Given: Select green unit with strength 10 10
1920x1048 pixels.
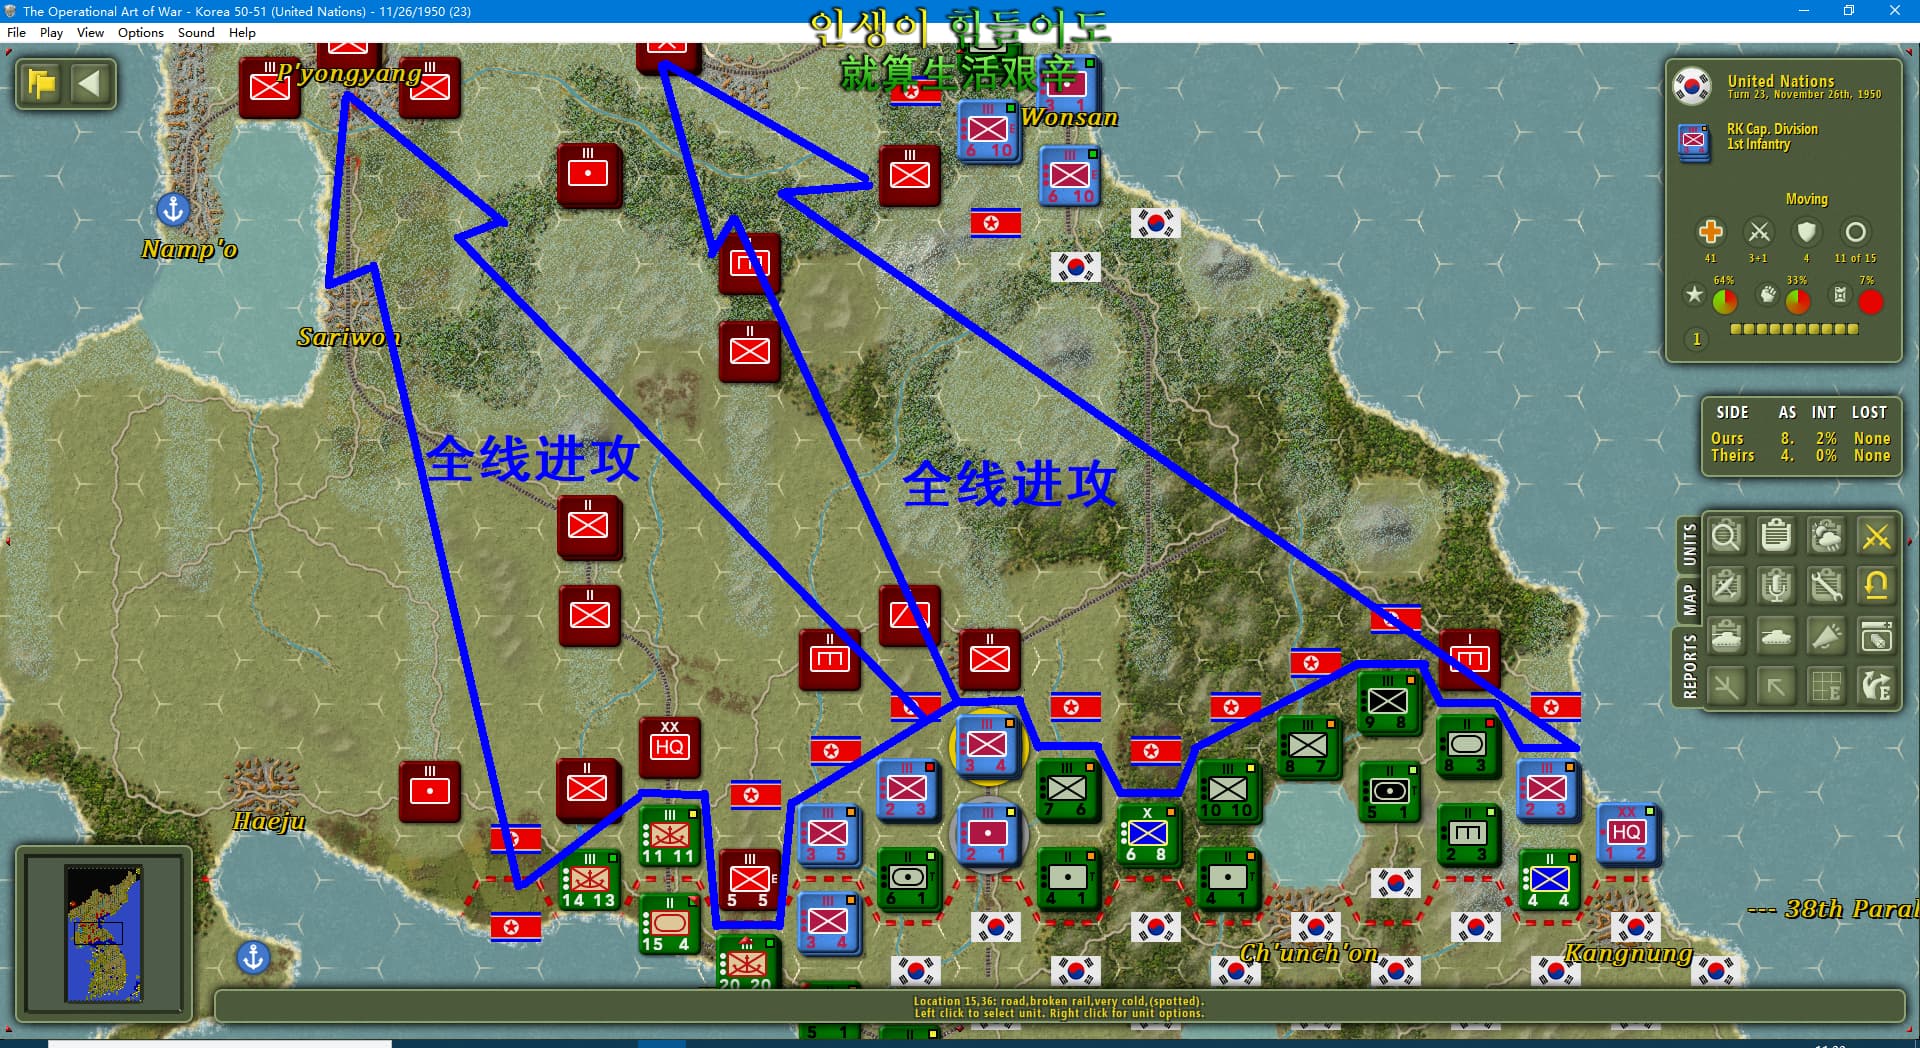Looking at the screenshot, I should point(1227,790).
